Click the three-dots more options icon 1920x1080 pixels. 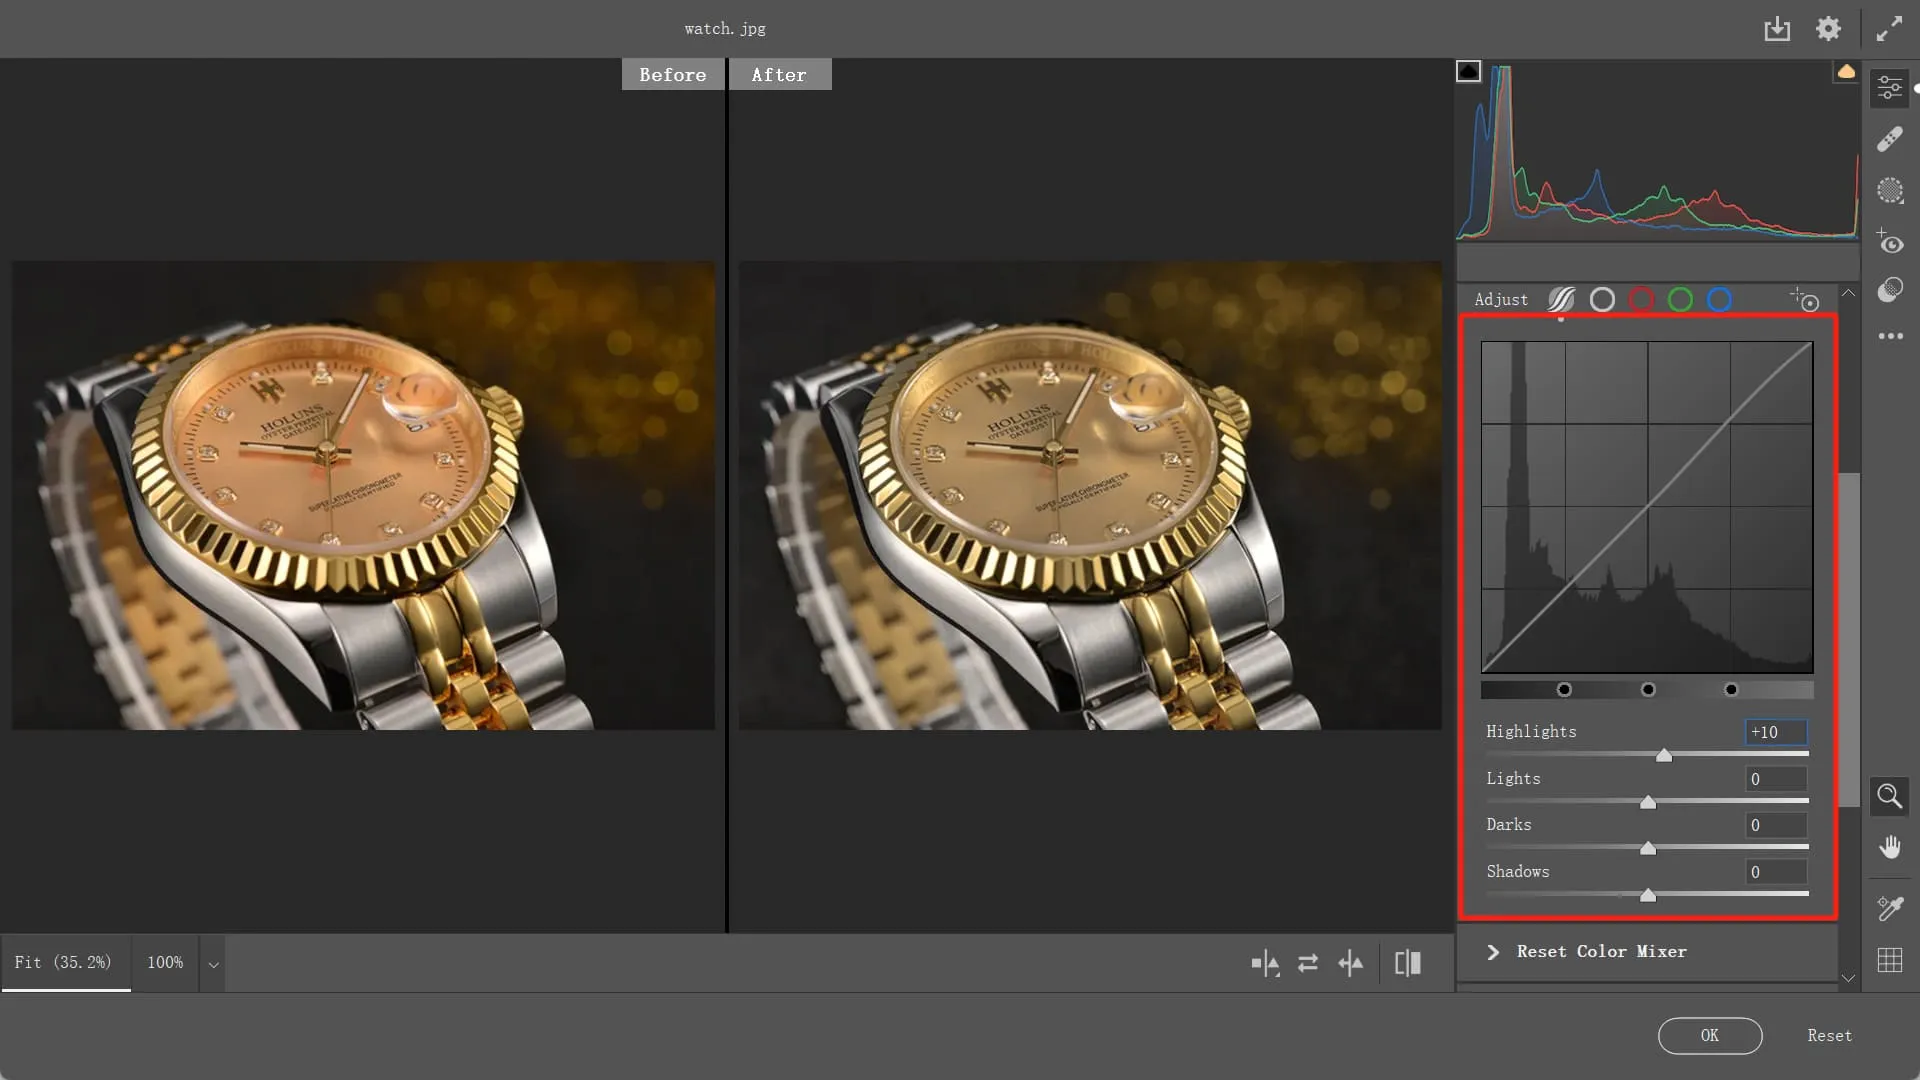[x=1889, y=337]
